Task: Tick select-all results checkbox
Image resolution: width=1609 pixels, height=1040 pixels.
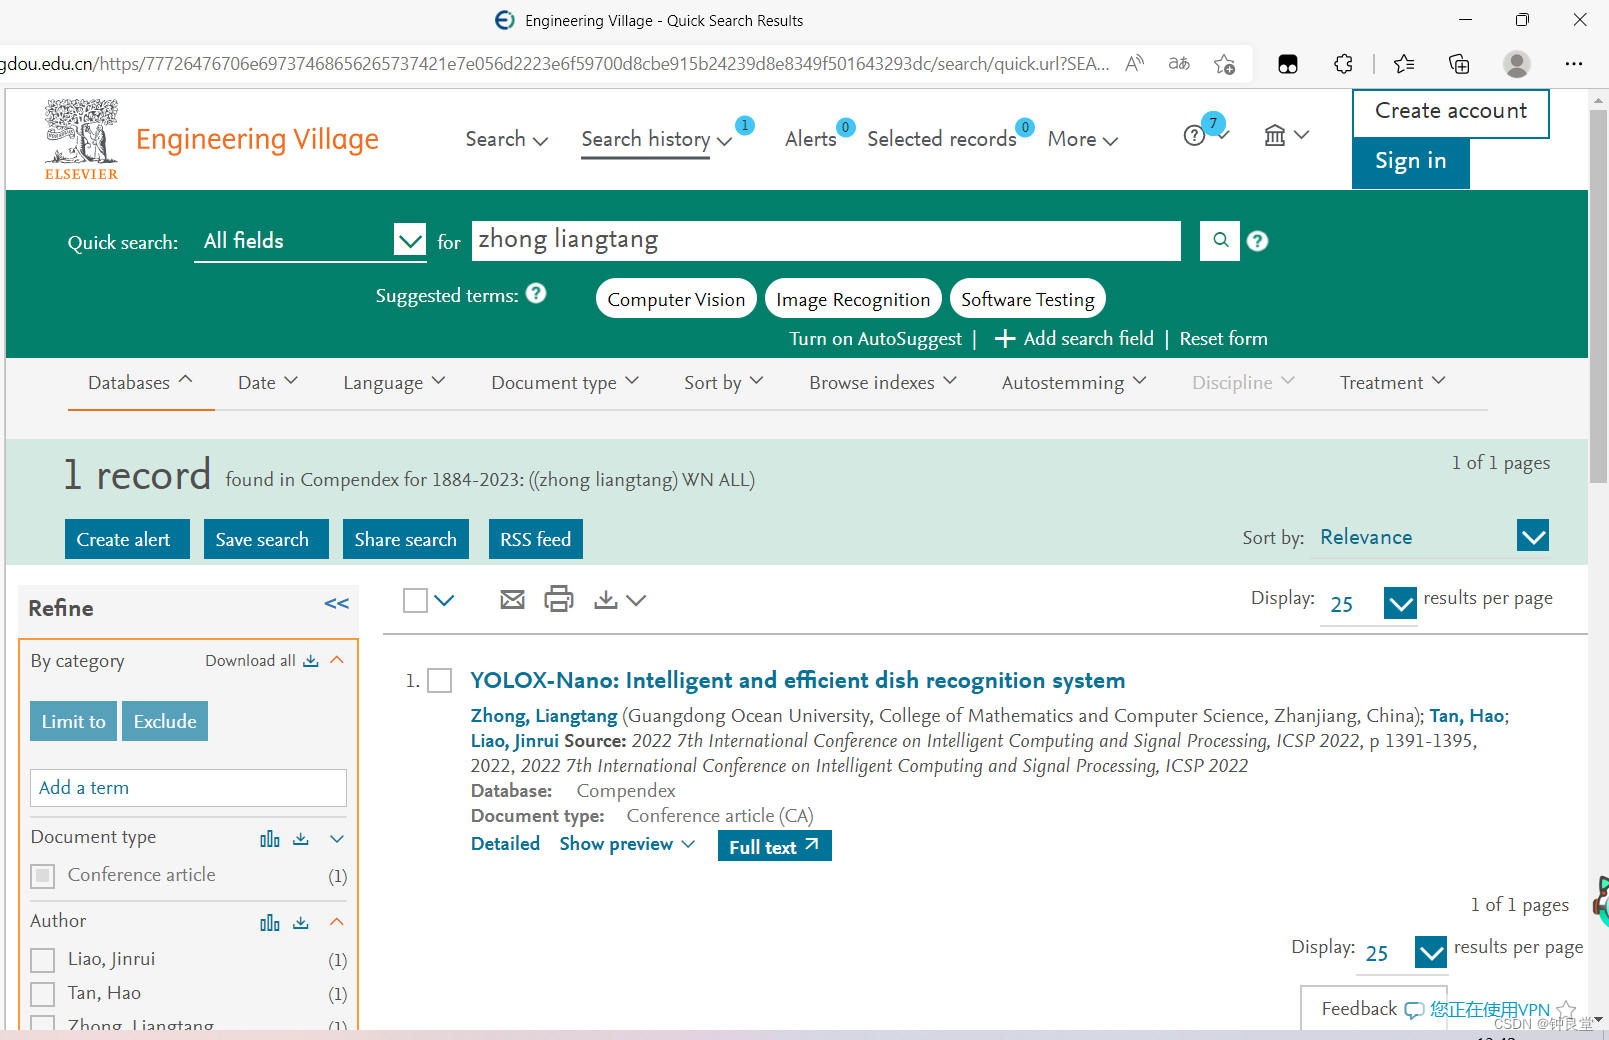Action: click(x=415, y=600)
